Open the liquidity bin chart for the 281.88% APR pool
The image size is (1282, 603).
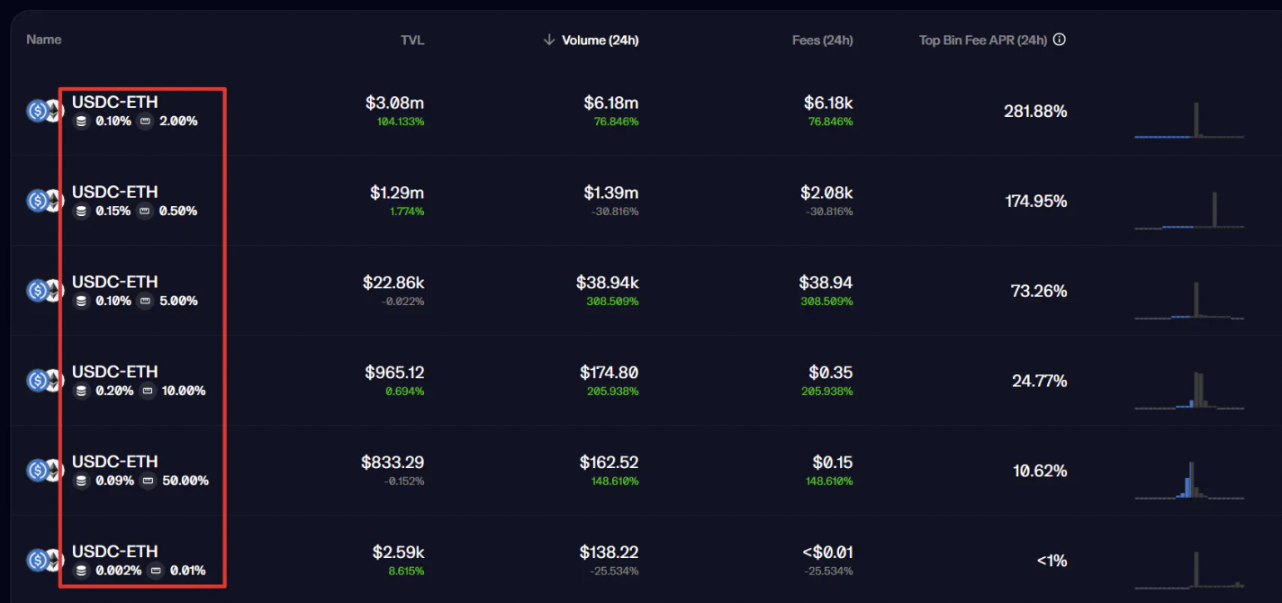[1189, 121]
